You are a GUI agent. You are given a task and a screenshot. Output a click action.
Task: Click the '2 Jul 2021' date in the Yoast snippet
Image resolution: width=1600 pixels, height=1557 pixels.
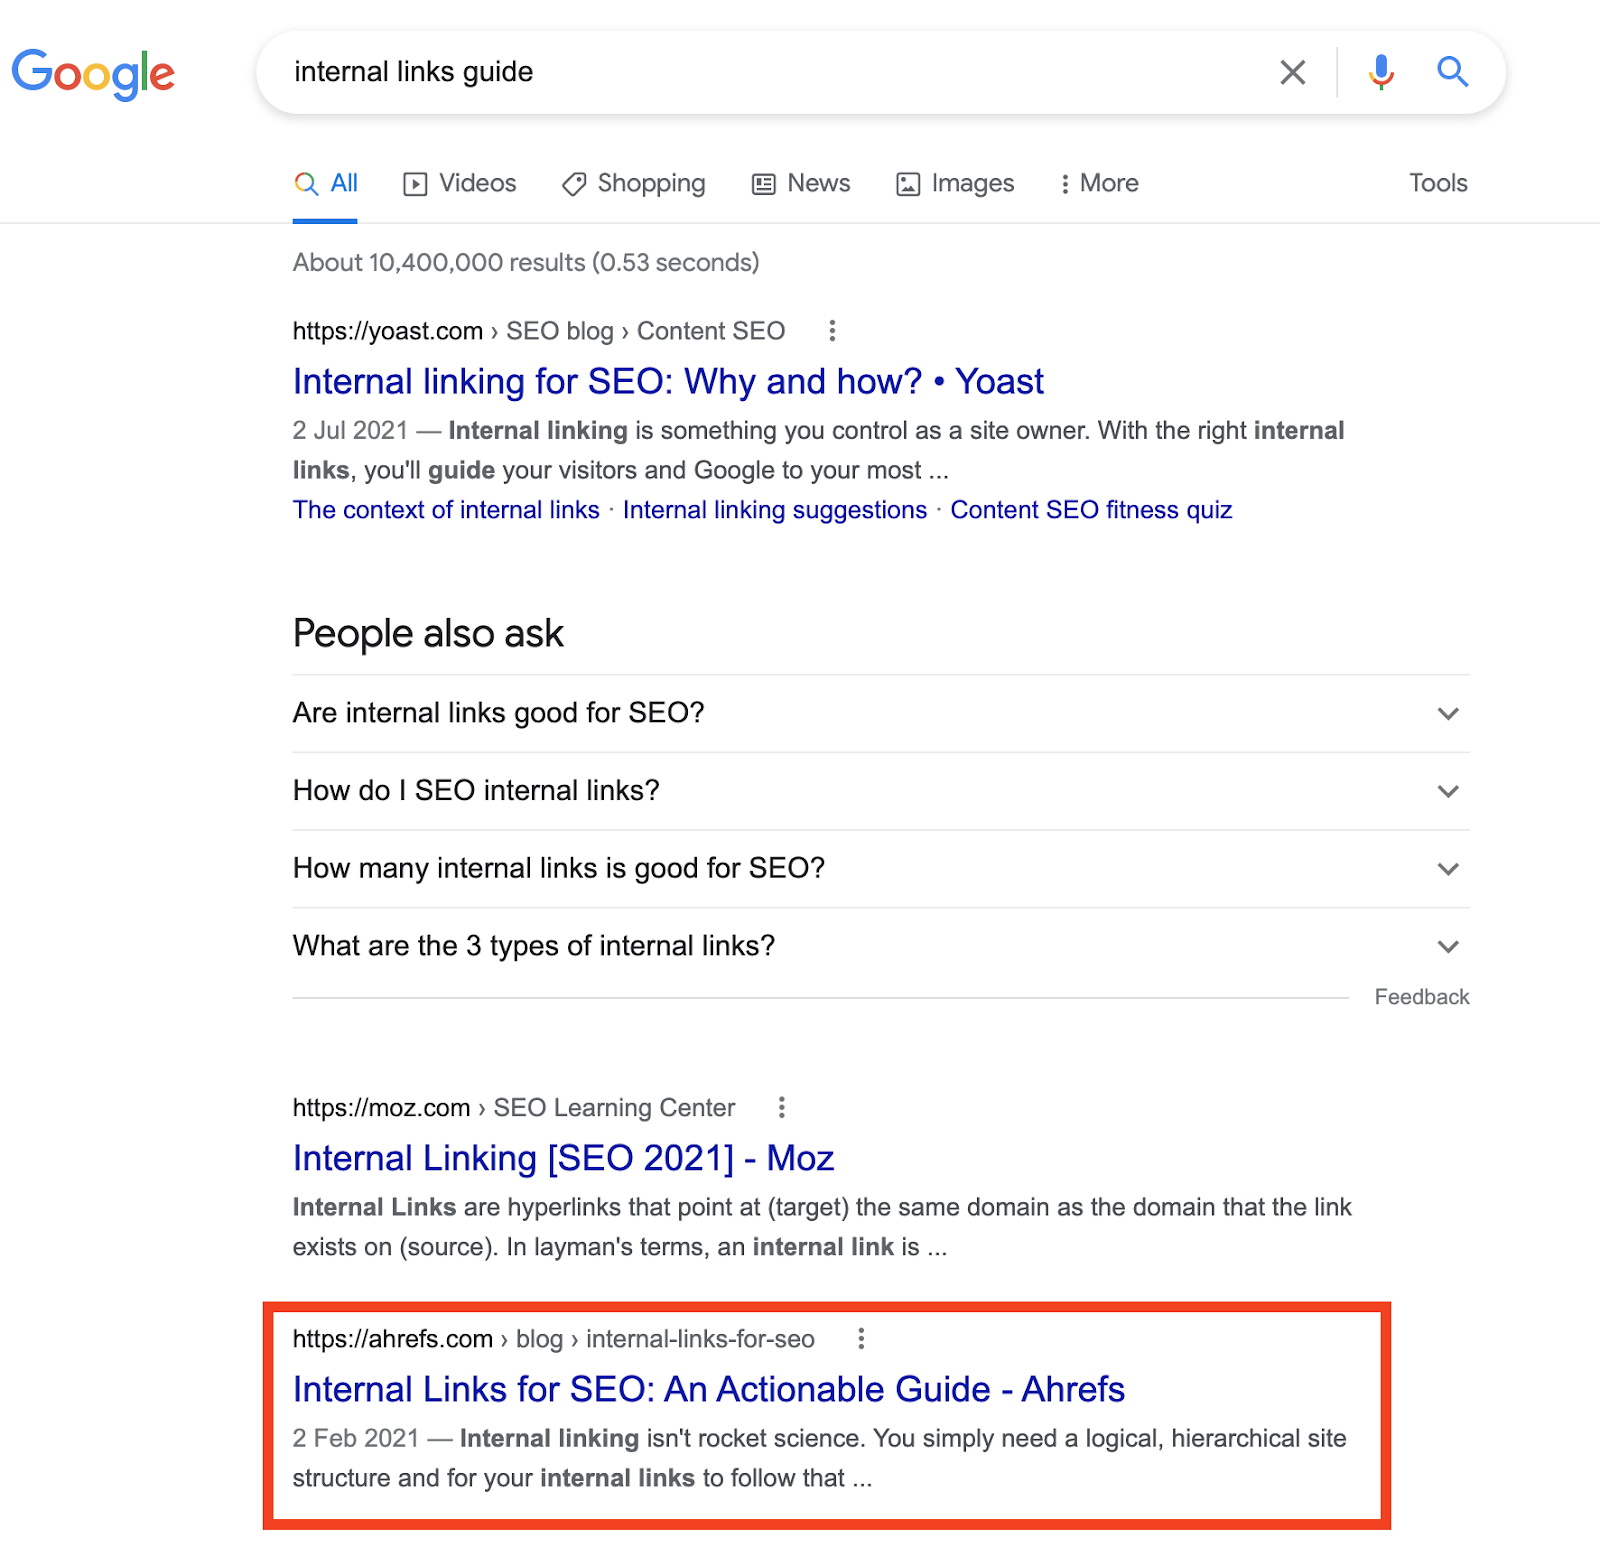point(350,430)
